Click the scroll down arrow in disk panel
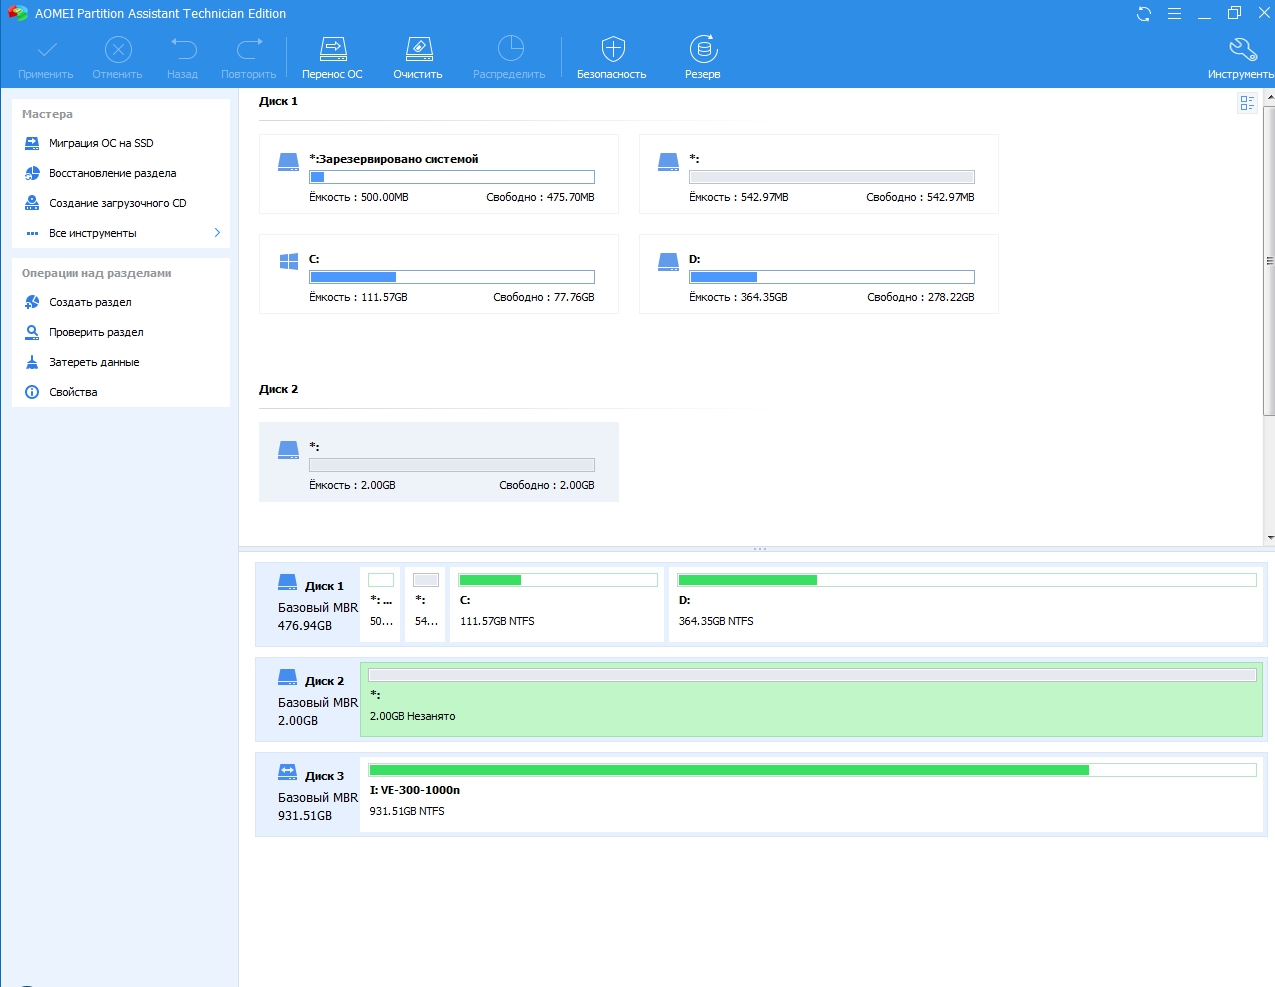Screen dimensions: 1275x987 coord(1269,538)
